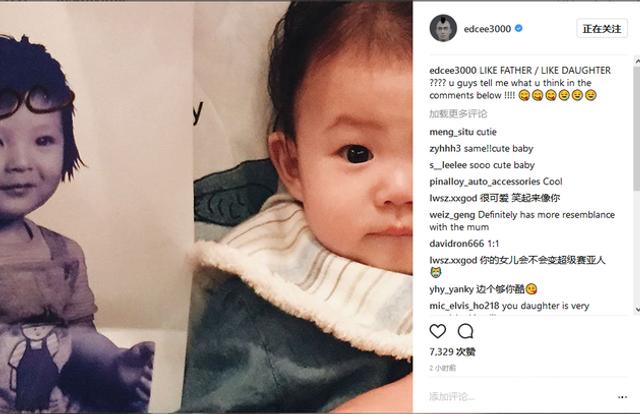Click the blue verified badge
Image resolution: width=640 pixels, height=414 pixels.
(519, 28)
